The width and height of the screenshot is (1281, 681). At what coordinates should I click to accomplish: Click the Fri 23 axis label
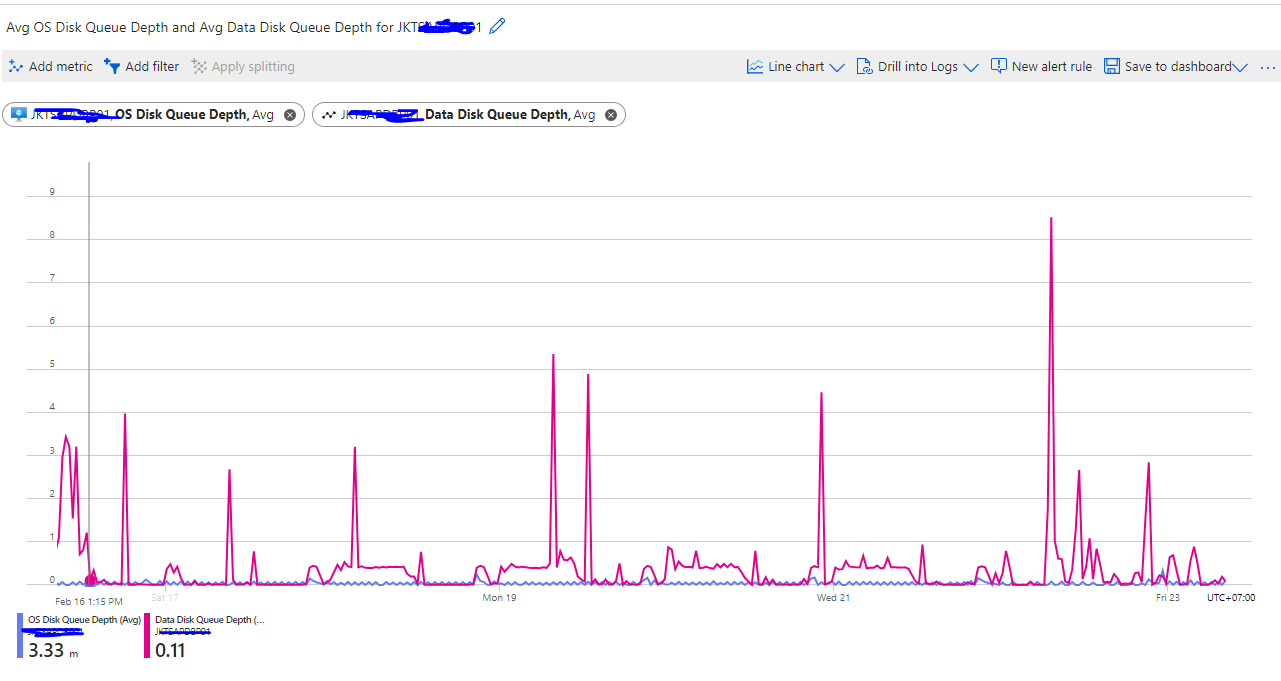point(1167,598)
